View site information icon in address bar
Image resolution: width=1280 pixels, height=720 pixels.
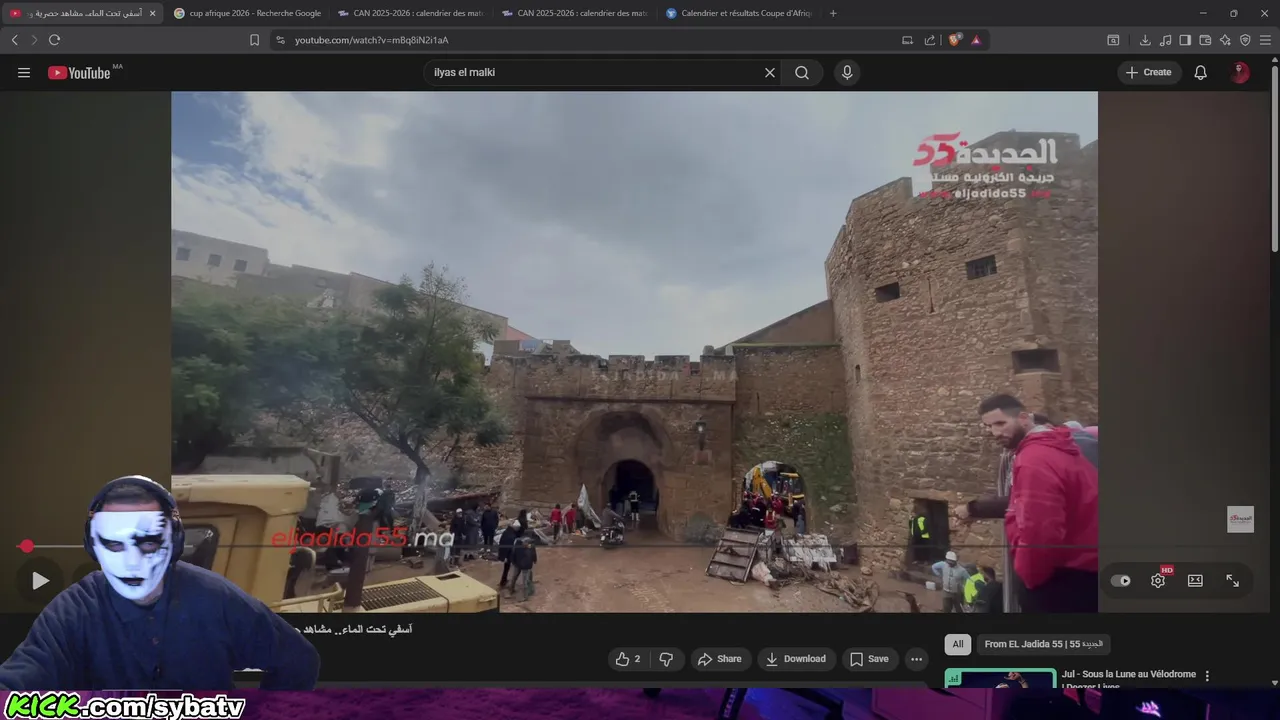(x=280, y=40)
